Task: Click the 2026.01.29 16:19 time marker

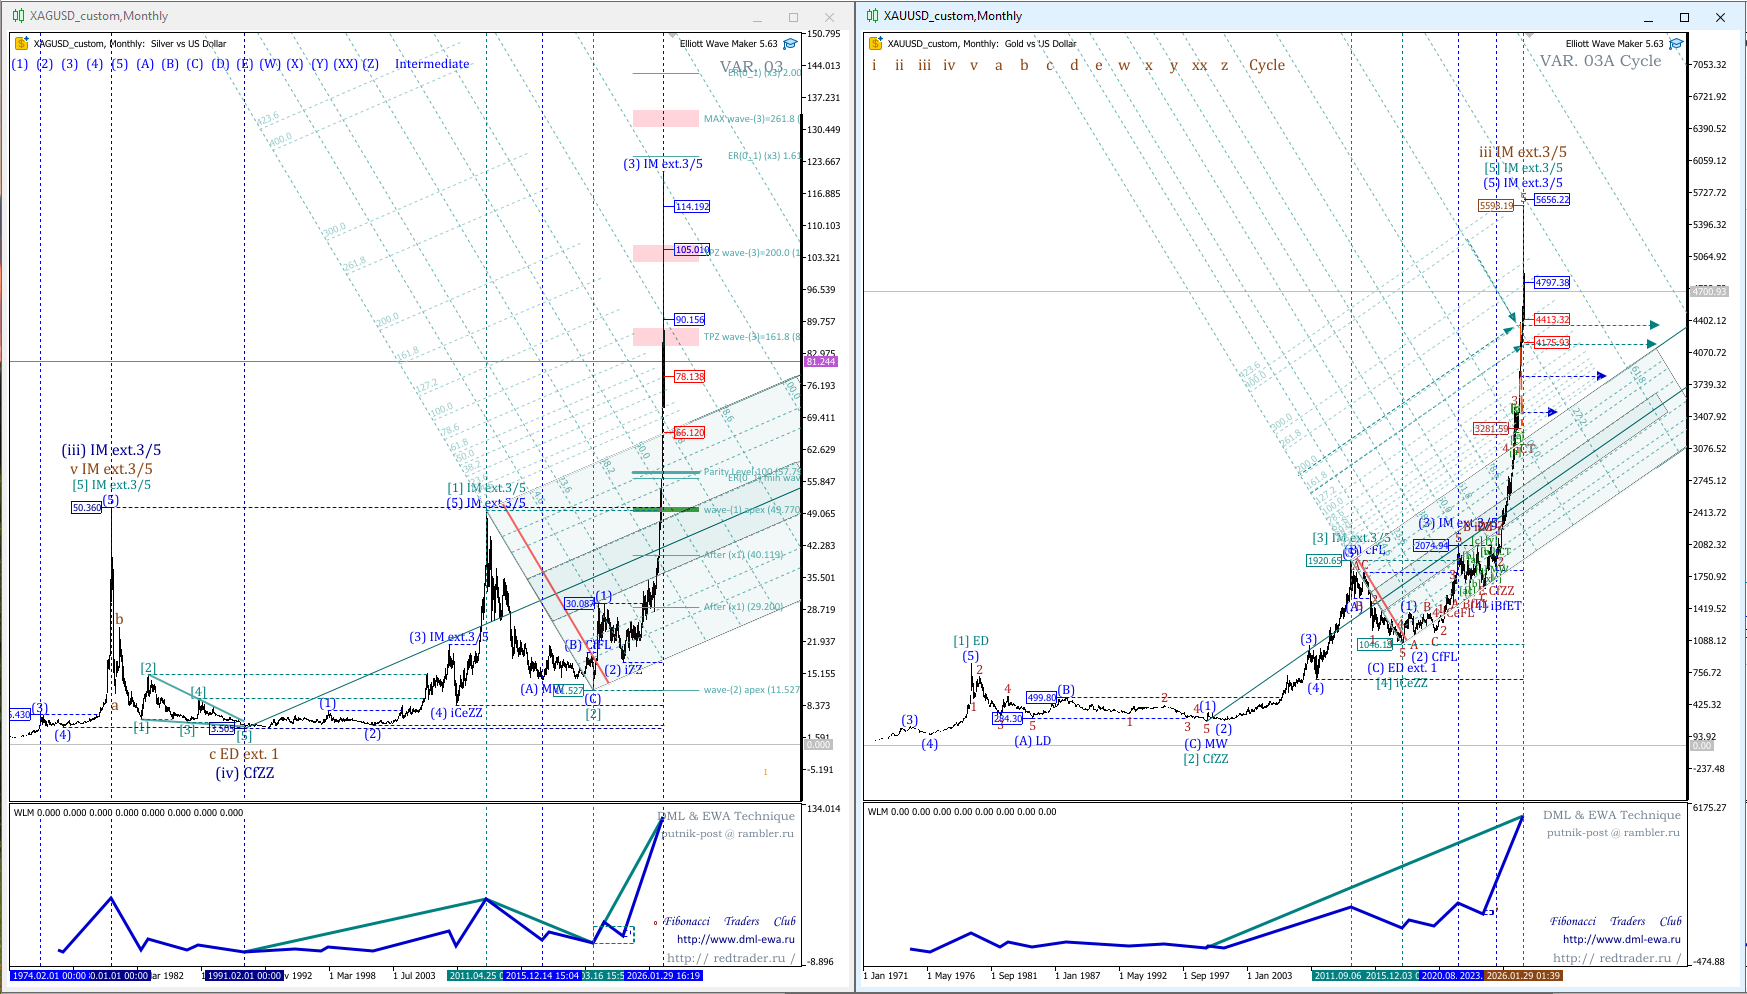Action: coord(663,975)
